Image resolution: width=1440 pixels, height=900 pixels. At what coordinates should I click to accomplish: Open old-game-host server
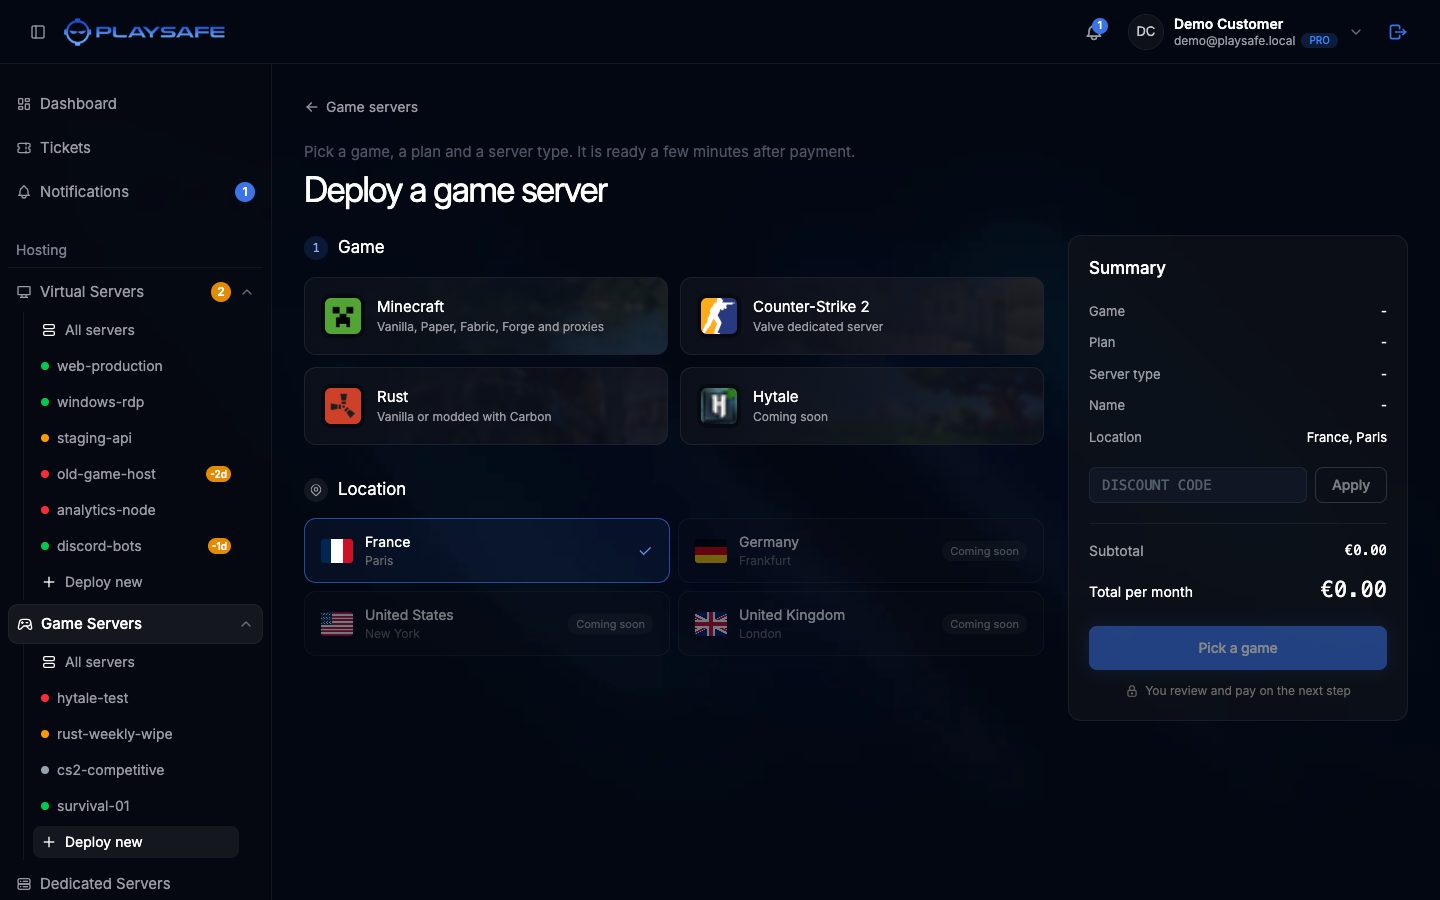pos(136,474)
